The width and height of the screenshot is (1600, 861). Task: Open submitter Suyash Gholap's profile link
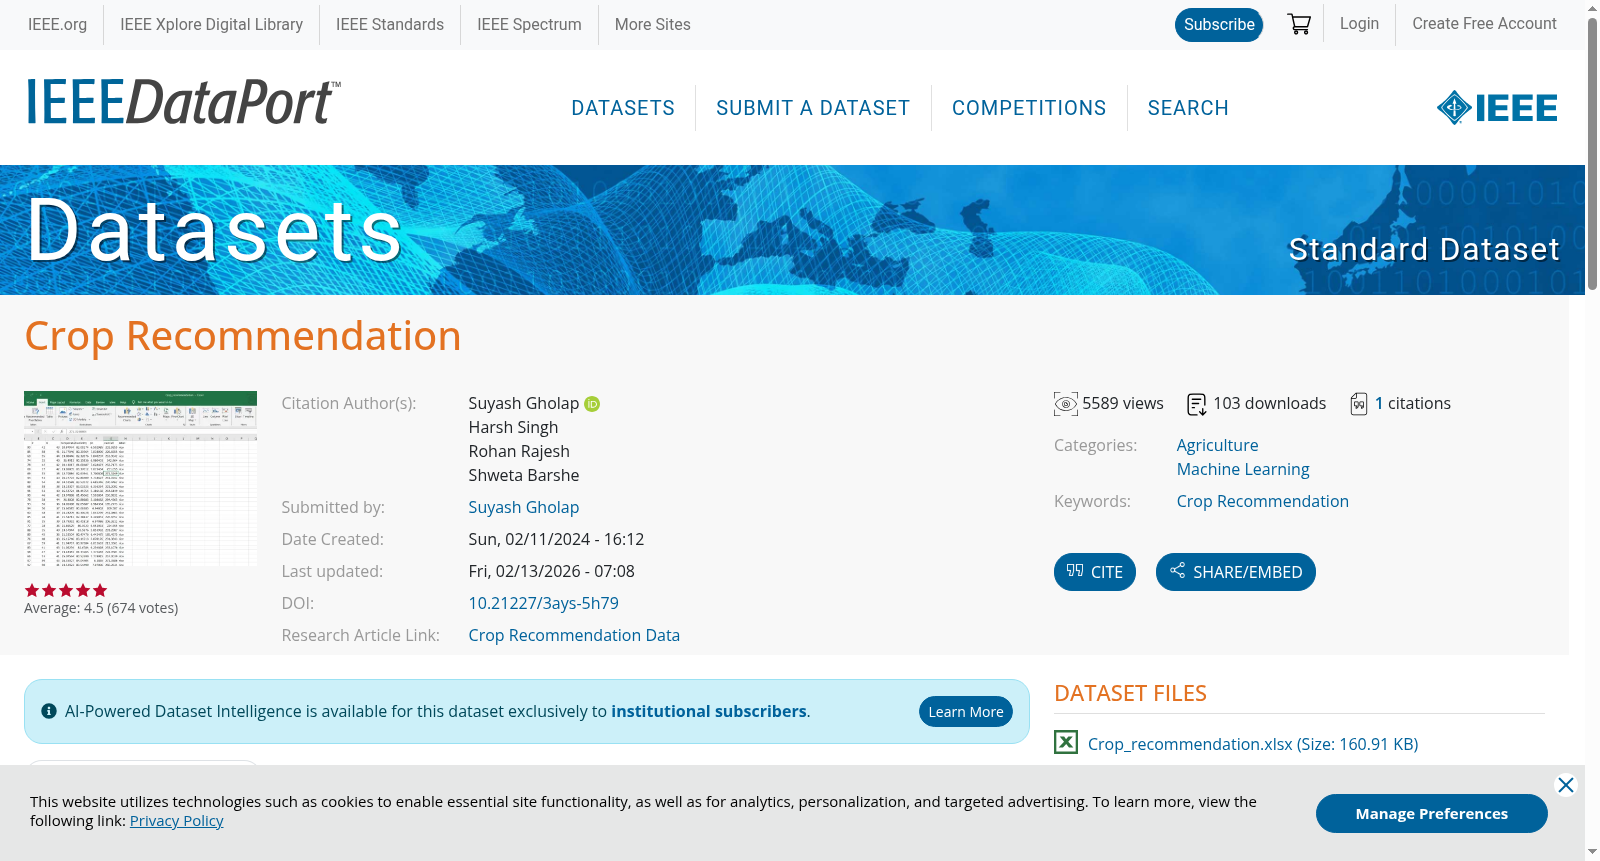click(524, 507)
